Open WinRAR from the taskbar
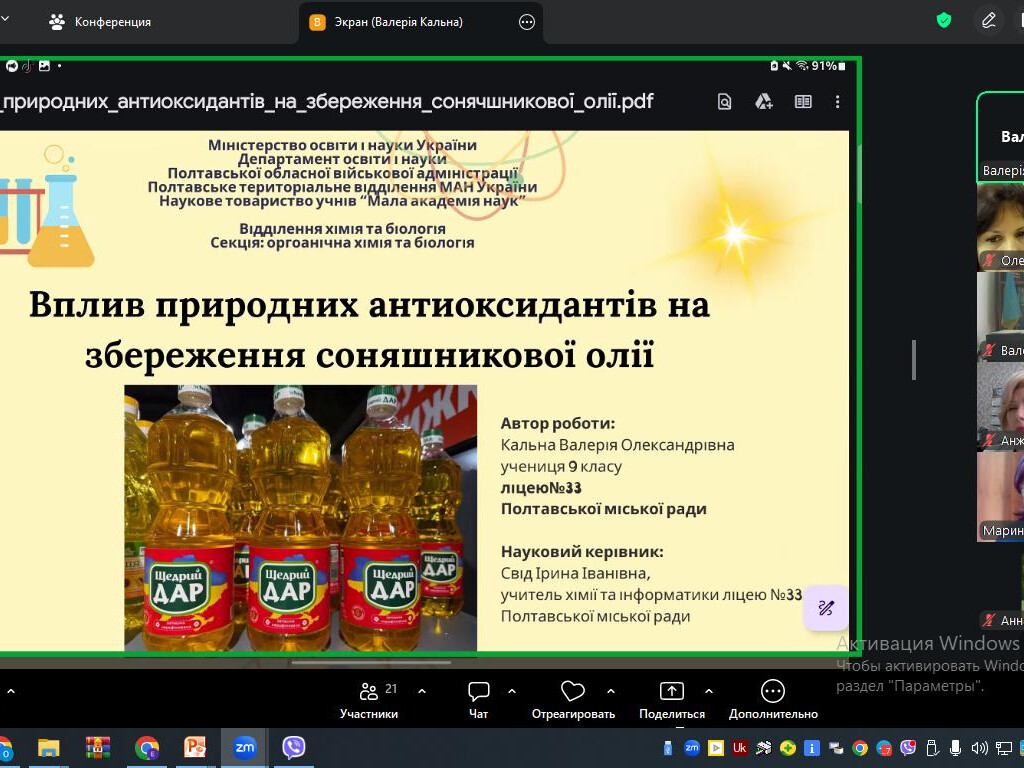This screenshot has height=768, width=1024. point(98,747)
